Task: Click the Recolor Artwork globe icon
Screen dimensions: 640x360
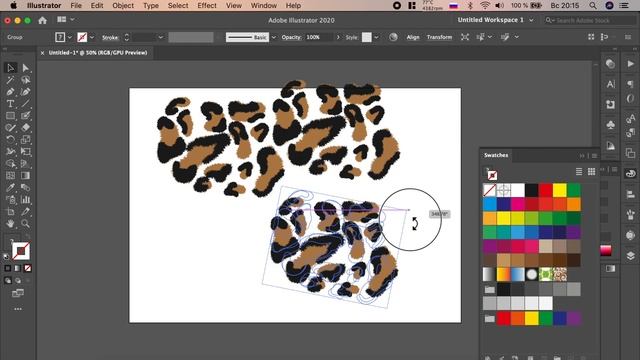Action: tap(393, 37)
